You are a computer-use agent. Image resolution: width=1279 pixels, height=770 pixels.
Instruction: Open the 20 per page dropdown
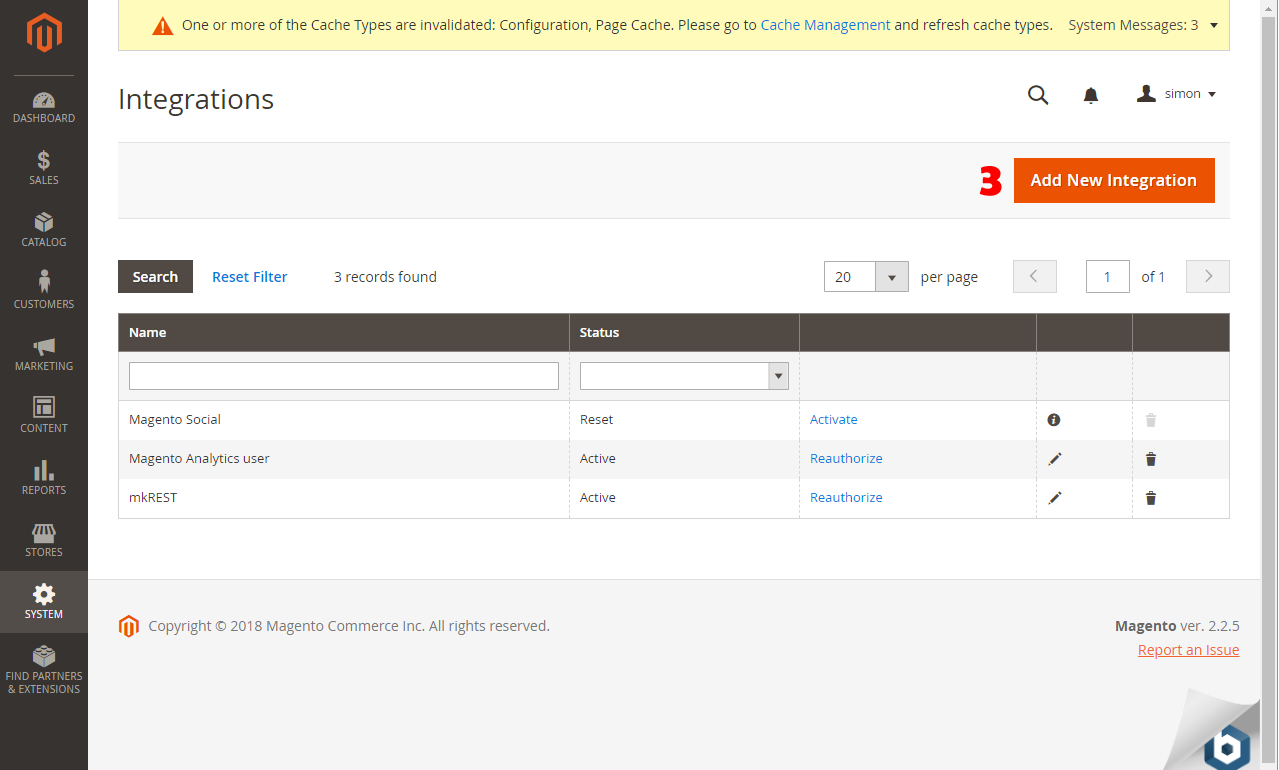click(866, 277)
